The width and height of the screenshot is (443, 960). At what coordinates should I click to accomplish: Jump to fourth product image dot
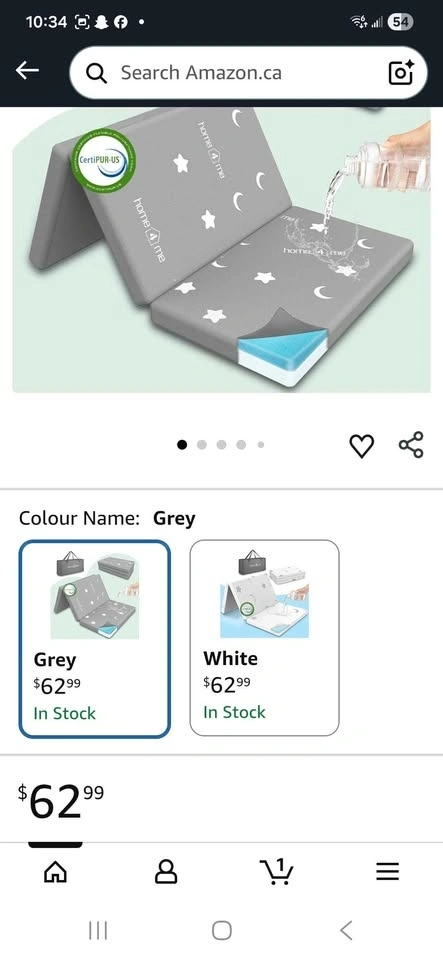[x=241, y=445]
